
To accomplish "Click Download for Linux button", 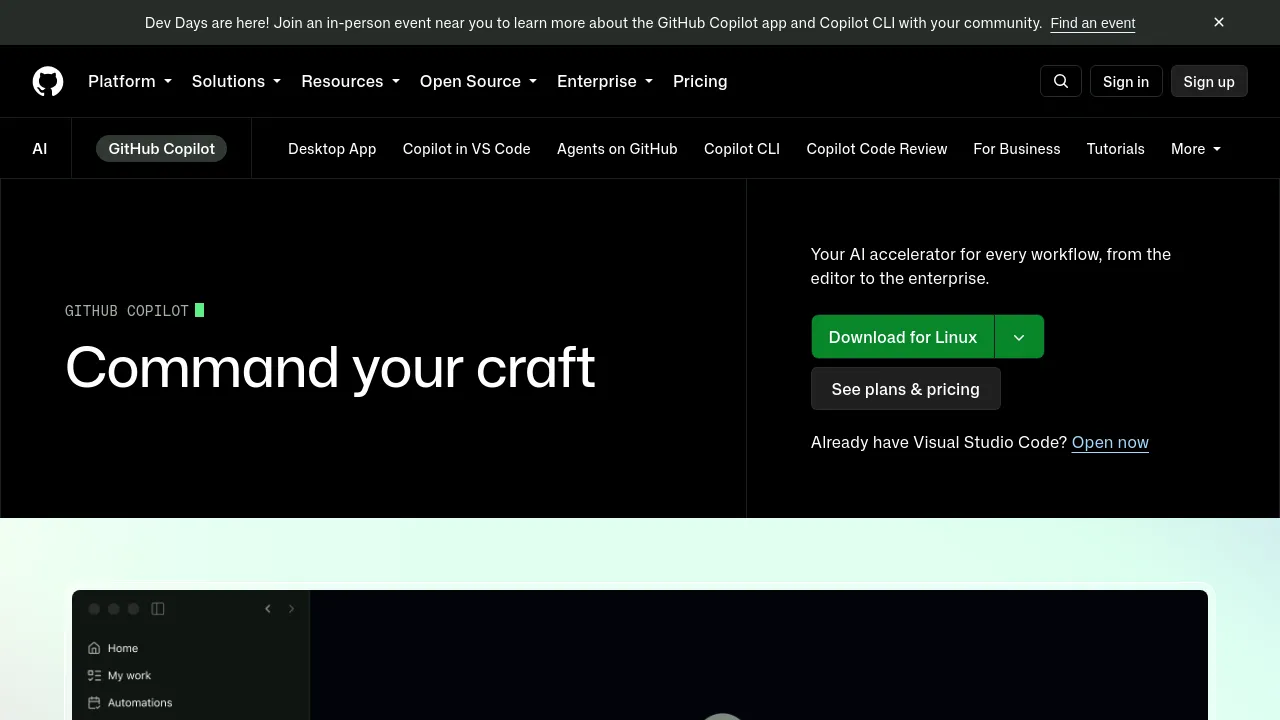I will click(x=903, y=337).
